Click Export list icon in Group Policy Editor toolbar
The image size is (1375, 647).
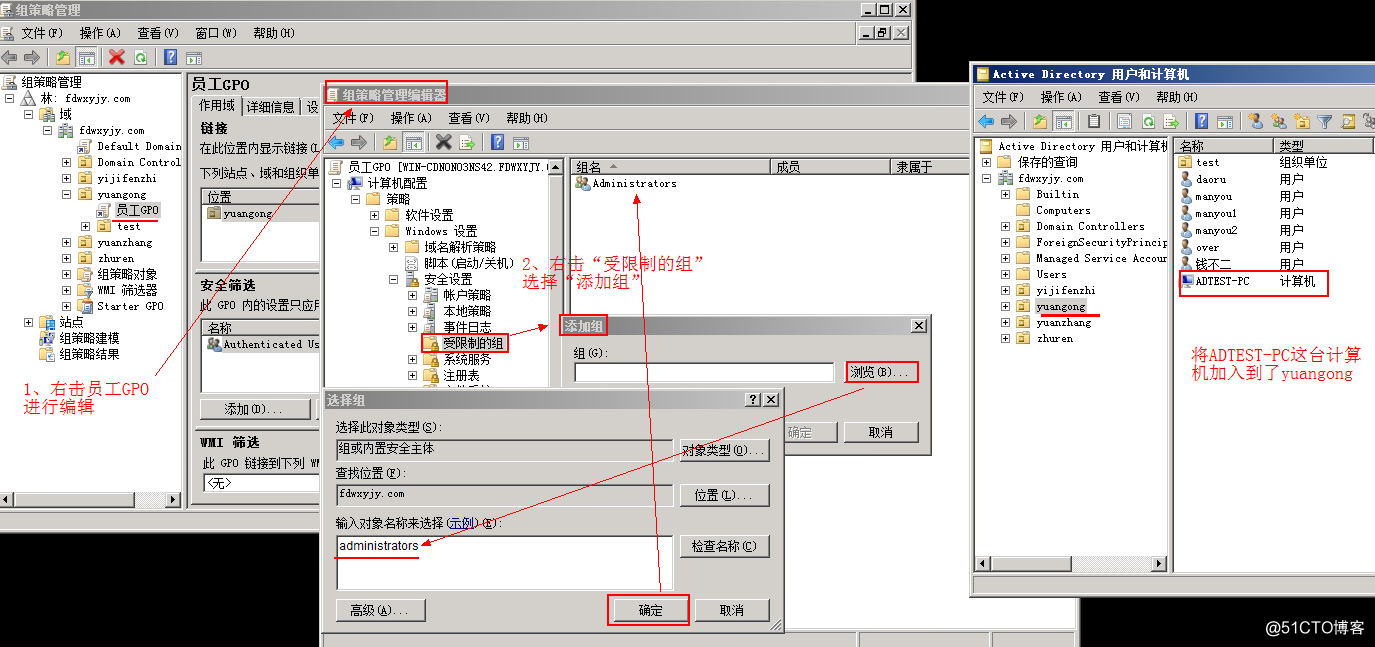pyautogui.click(x=467, y=143)
